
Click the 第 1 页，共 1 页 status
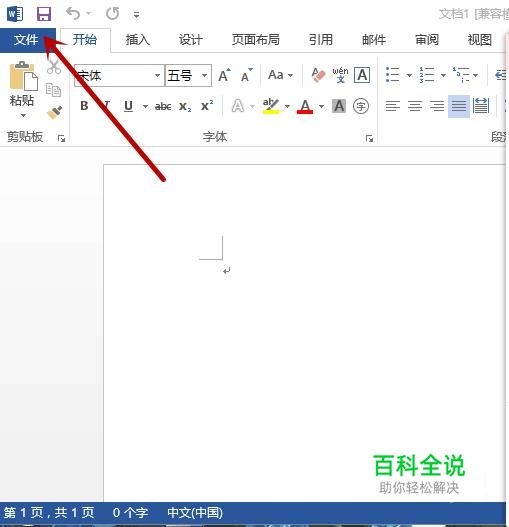coord(49,513)
